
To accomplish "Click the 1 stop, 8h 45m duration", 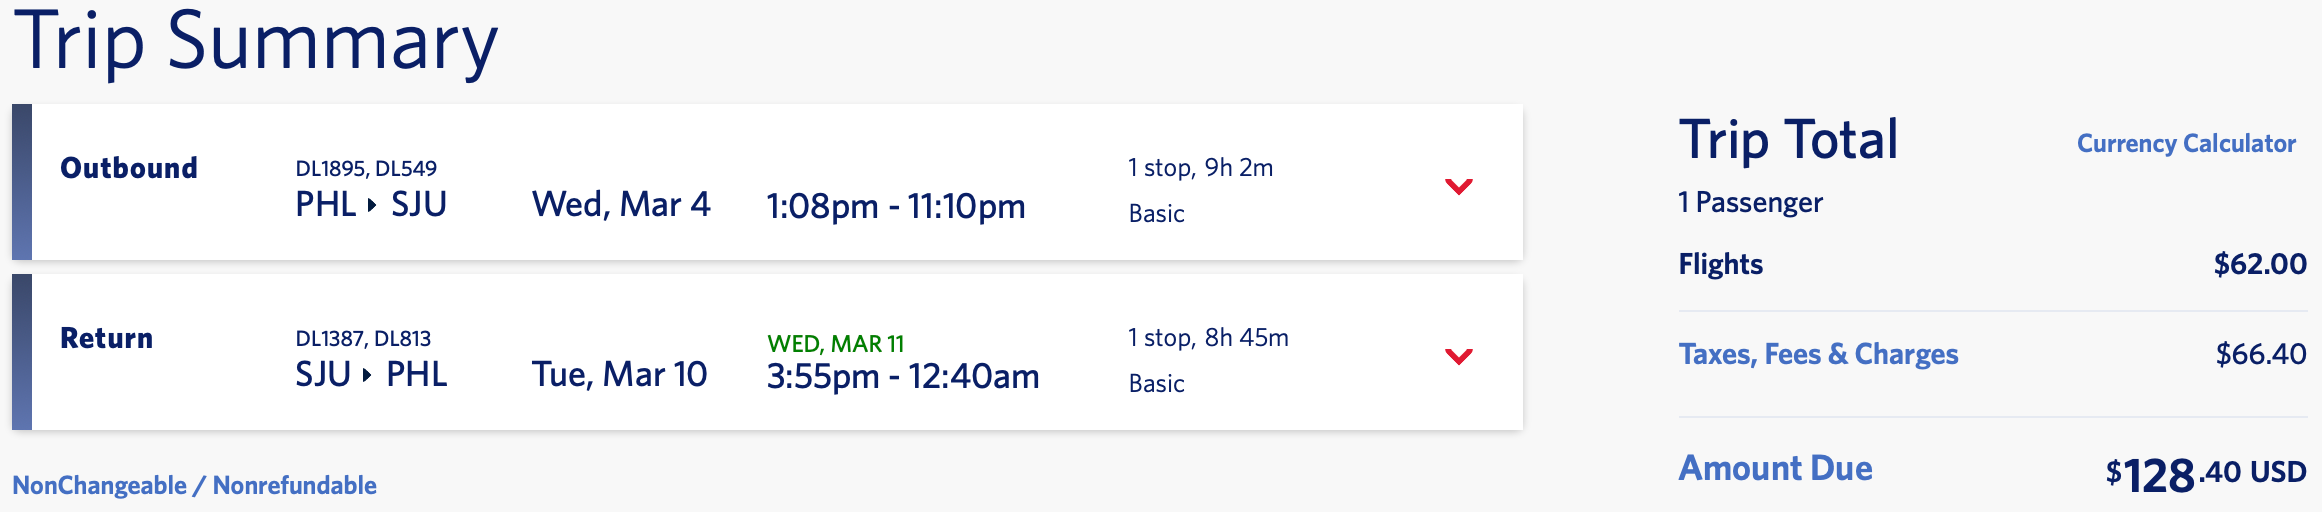I will point(1208,337).
